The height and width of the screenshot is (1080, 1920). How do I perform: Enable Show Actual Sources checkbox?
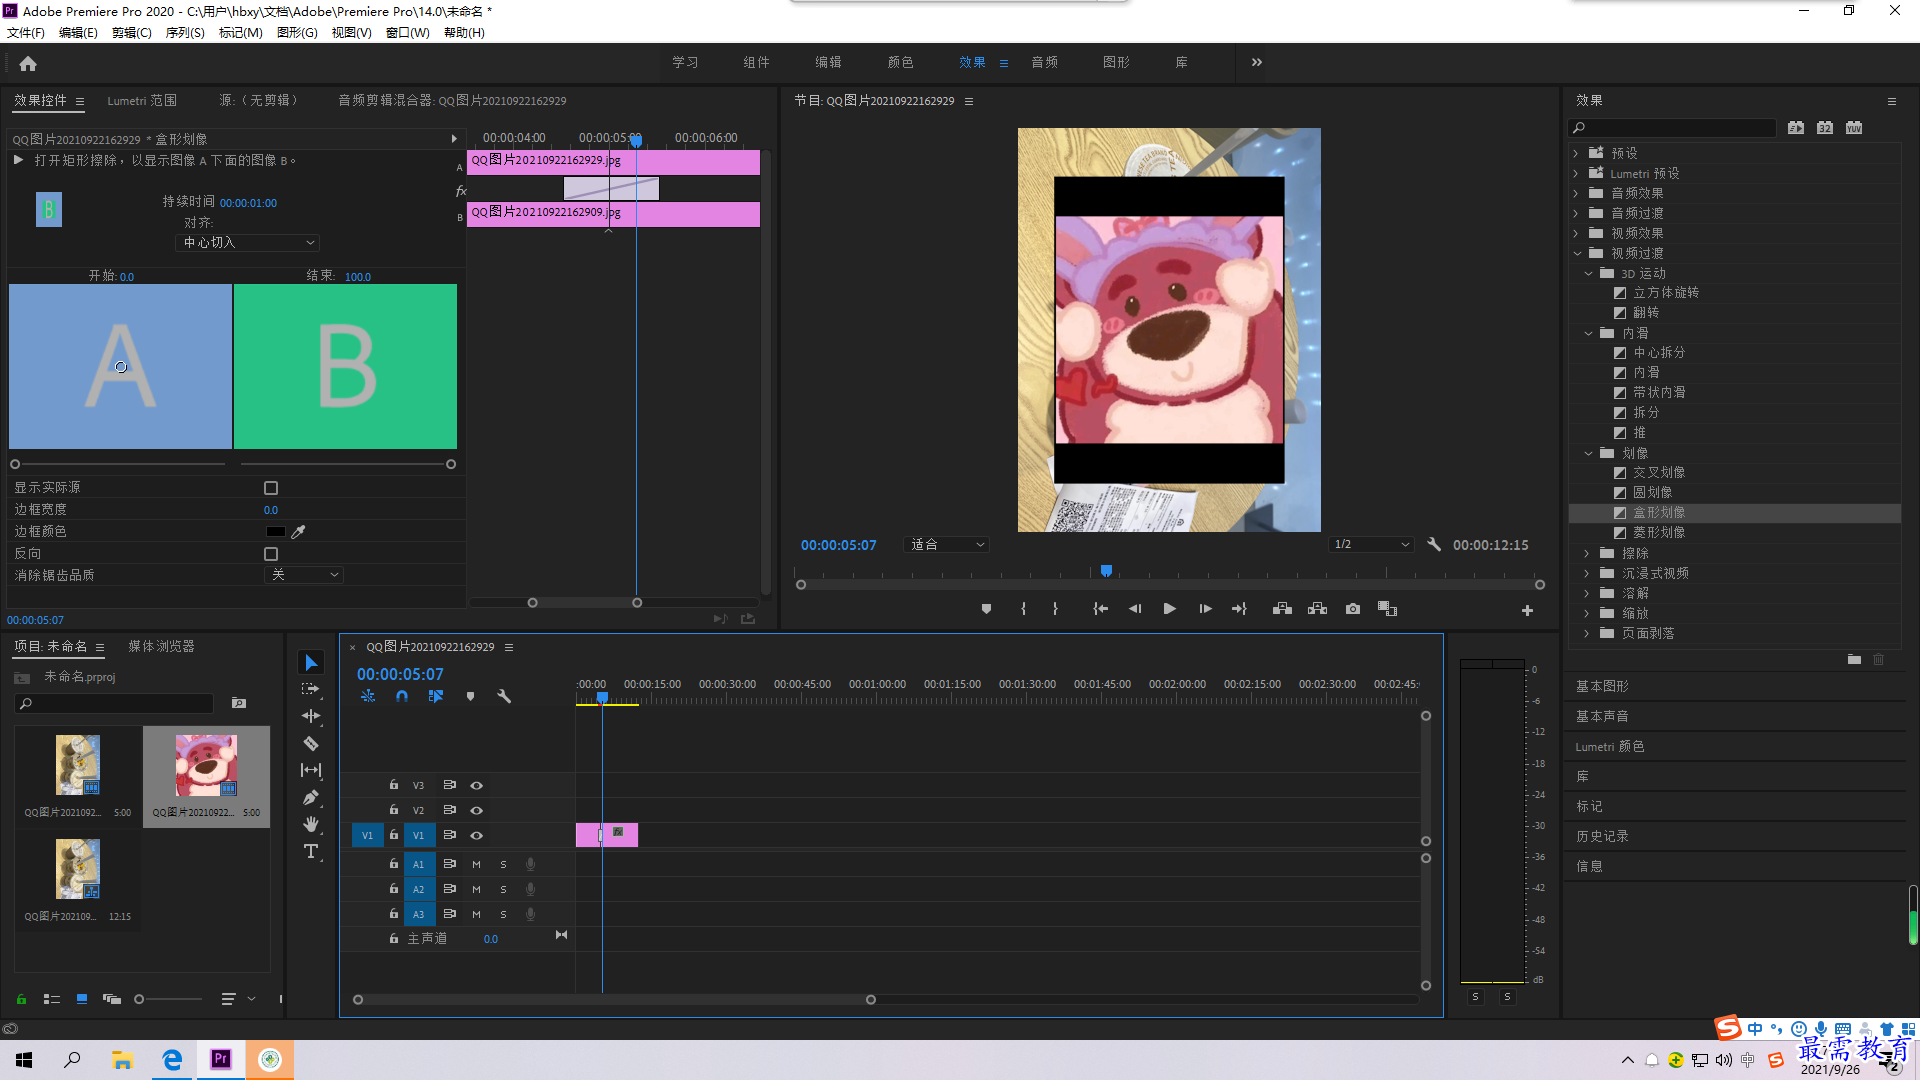click(271, 488)
